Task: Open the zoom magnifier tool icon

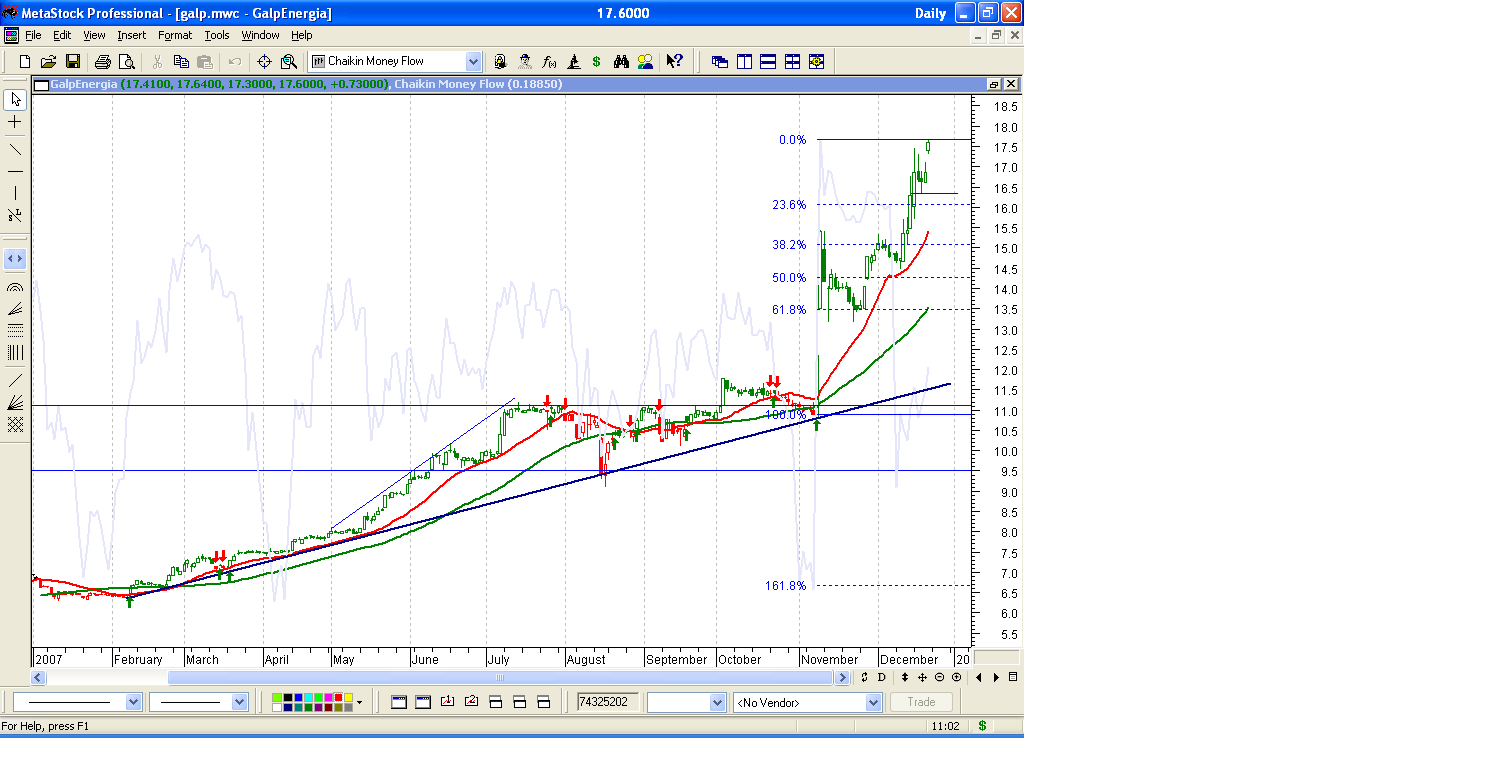Action: [x=289, y=61]
